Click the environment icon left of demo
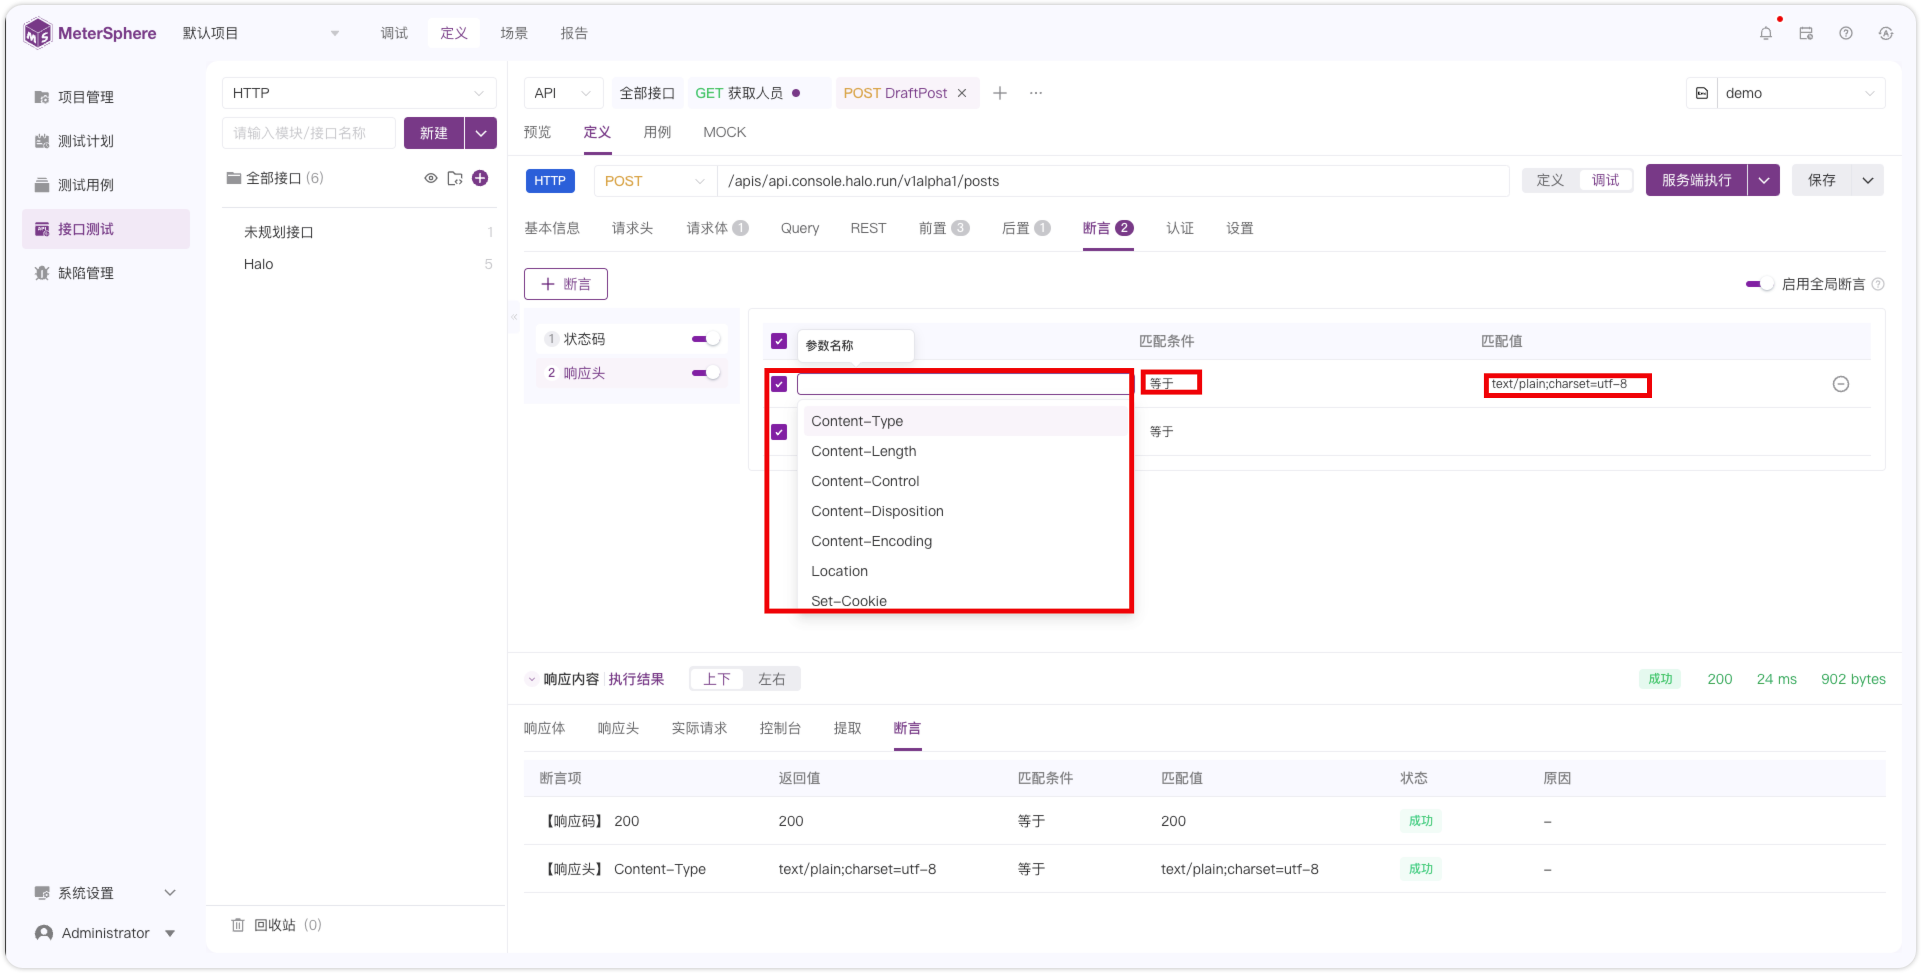Image resolution: width=1921 pixels, height=973 pixels. pos(1702,93)
